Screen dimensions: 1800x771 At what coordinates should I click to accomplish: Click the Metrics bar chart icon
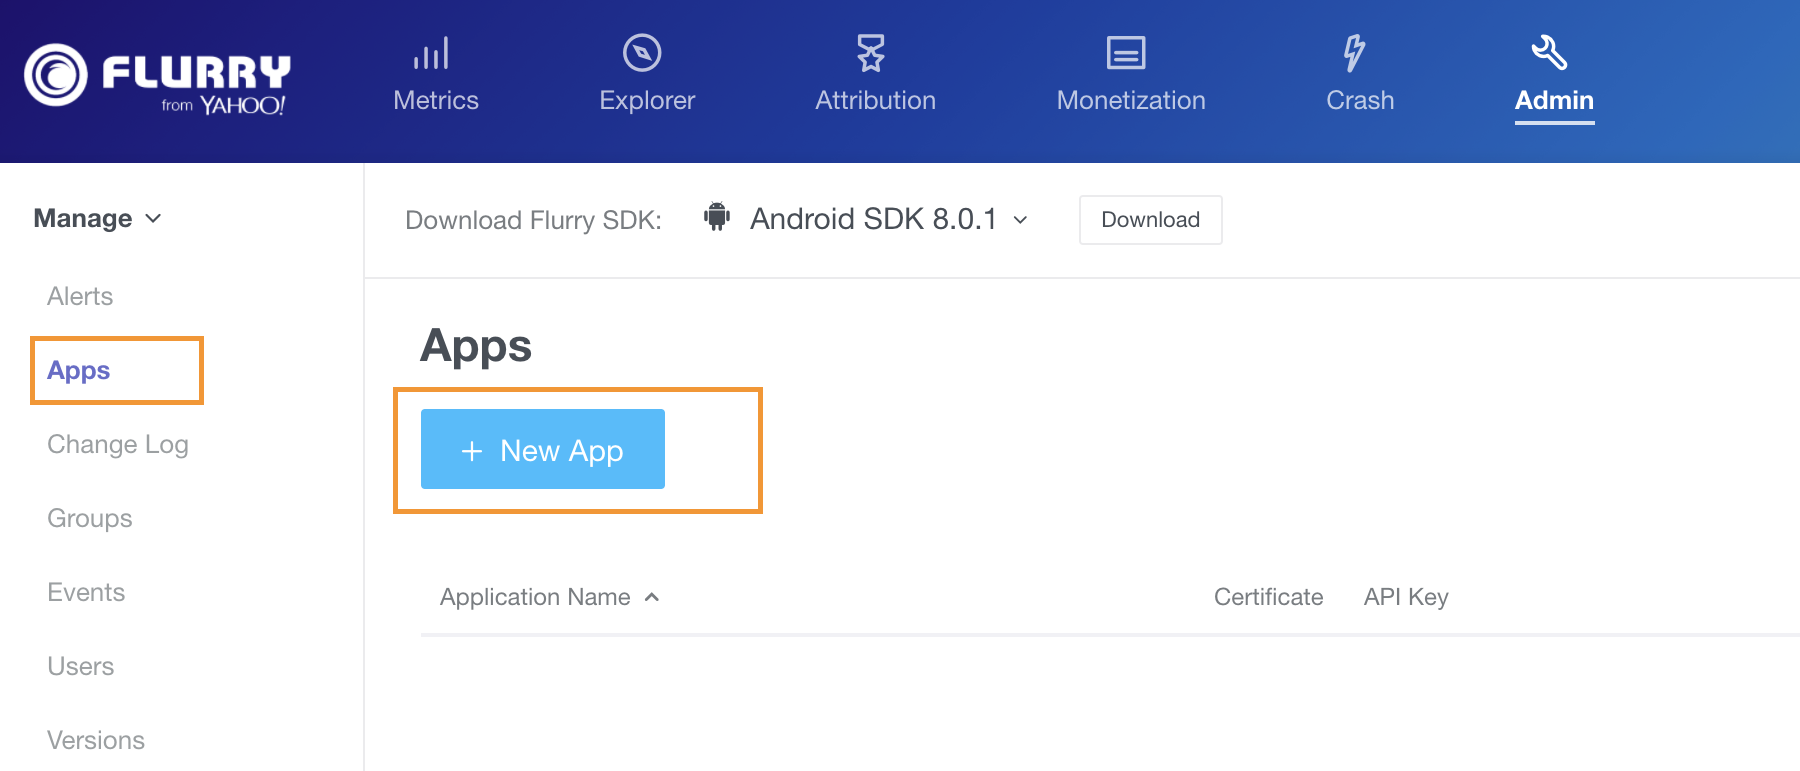(431, 53)
